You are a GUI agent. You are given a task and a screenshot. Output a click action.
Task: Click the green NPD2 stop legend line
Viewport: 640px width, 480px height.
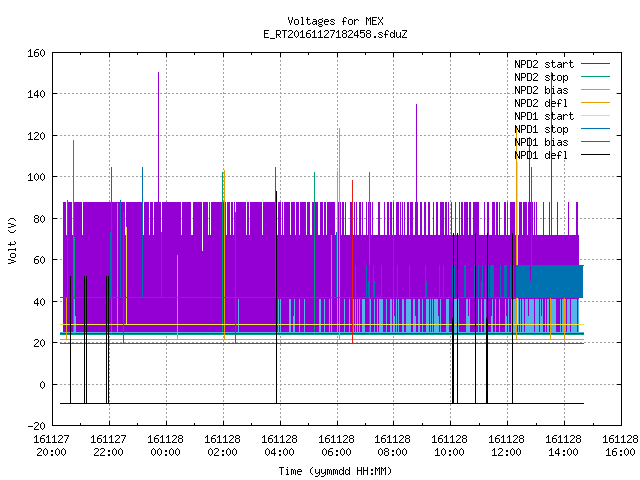tap(595, 76)
